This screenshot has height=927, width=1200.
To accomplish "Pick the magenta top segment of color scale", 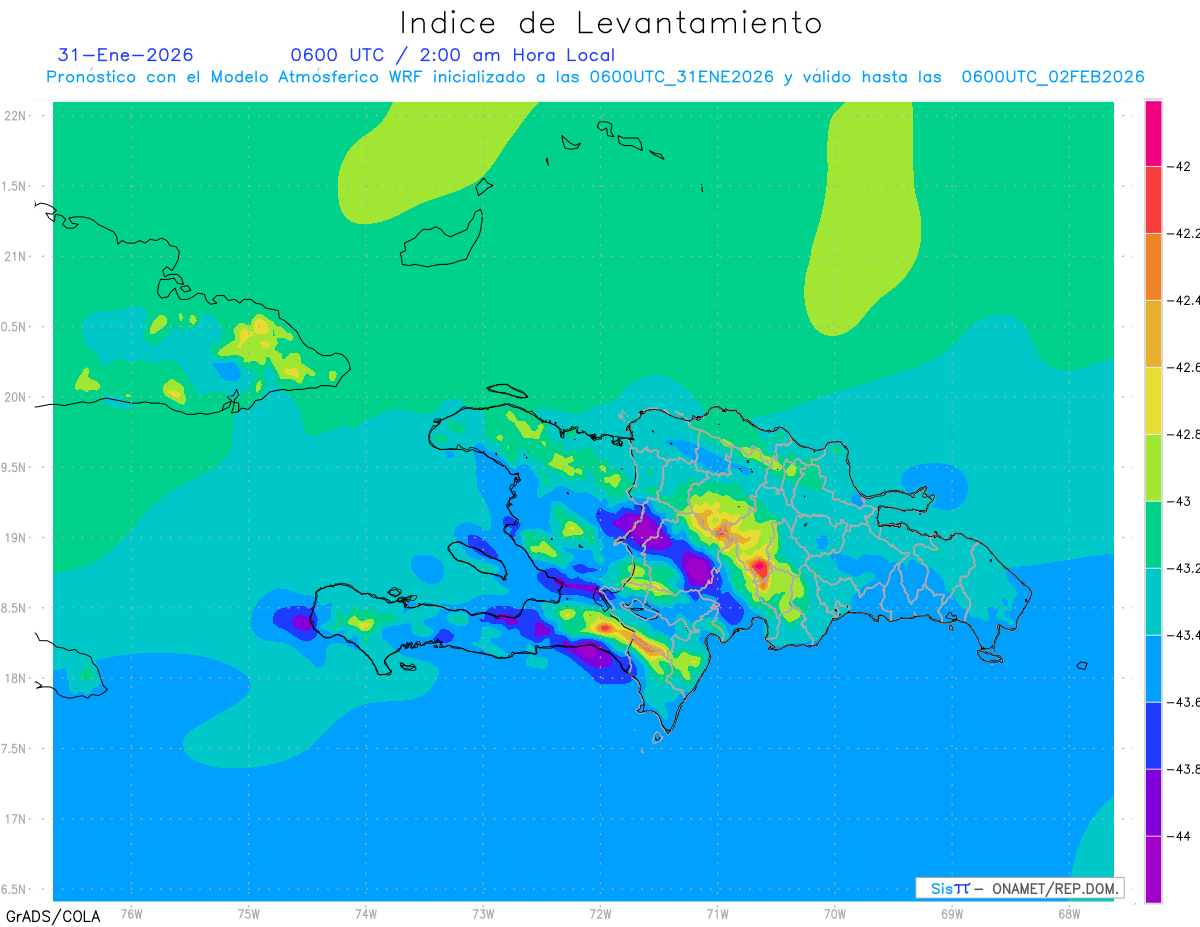I will pos(1153,133).
